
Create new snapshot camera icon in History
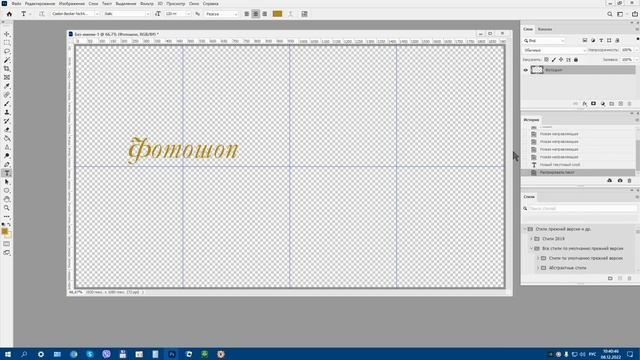point(620,180)
